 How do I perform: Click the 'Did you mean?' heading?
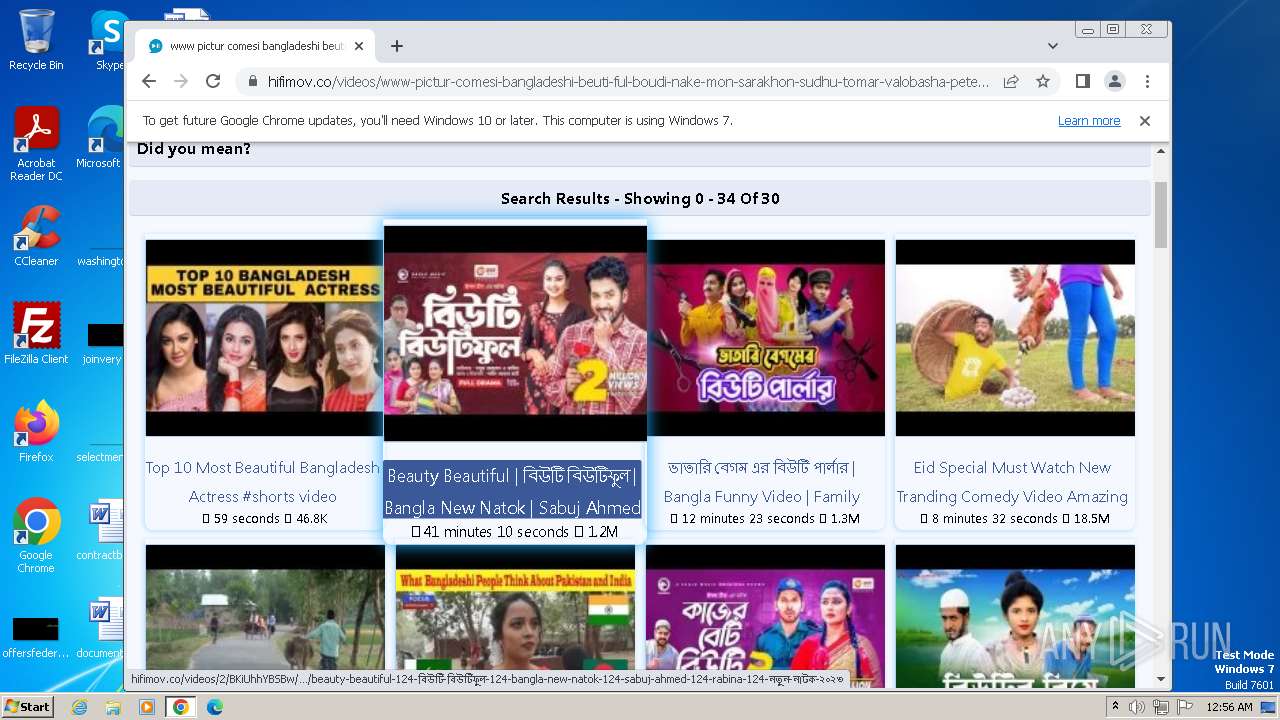click(x=194, y=149)
